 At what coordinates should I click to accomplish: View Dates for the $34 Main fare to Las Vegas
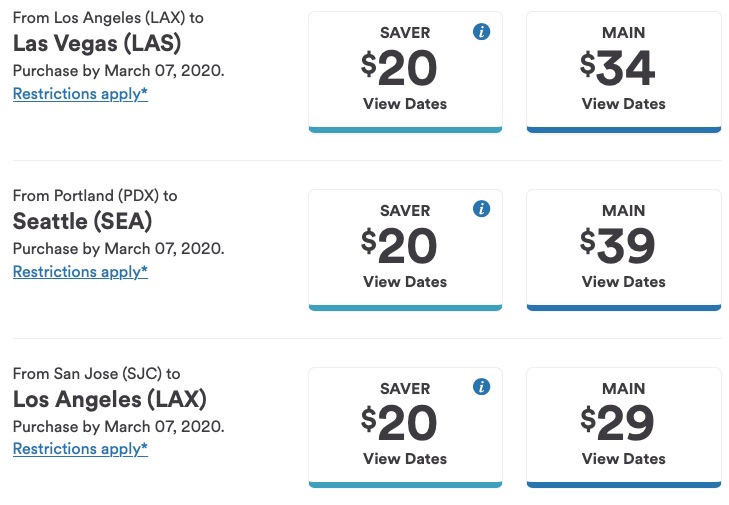pos(623,104)
